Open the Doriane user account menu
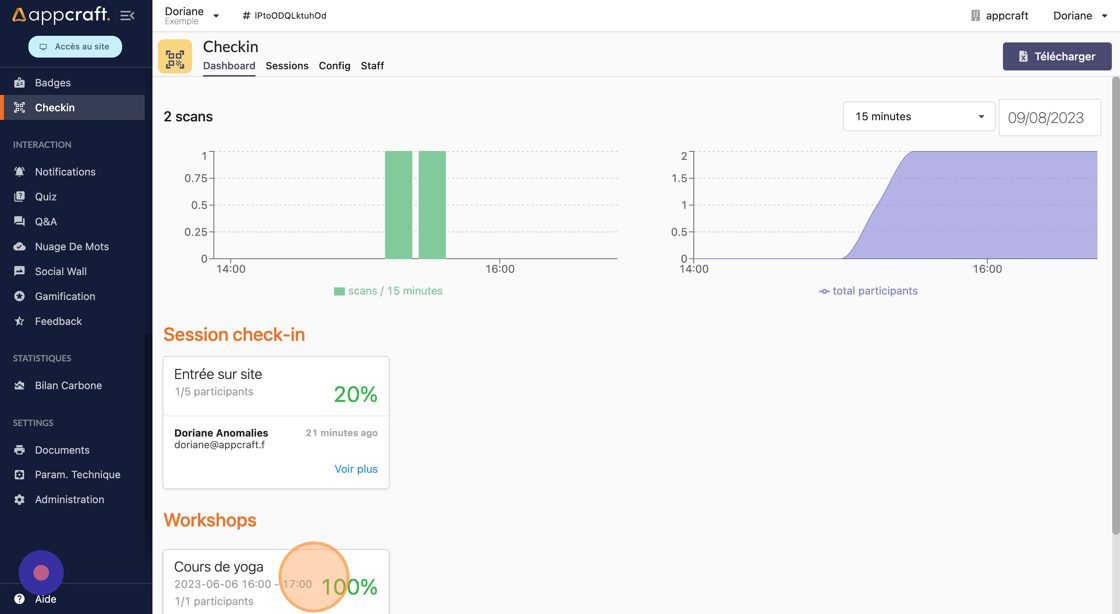The height and width of the screenshot is (614, 1120). [x=1080, y=16]
